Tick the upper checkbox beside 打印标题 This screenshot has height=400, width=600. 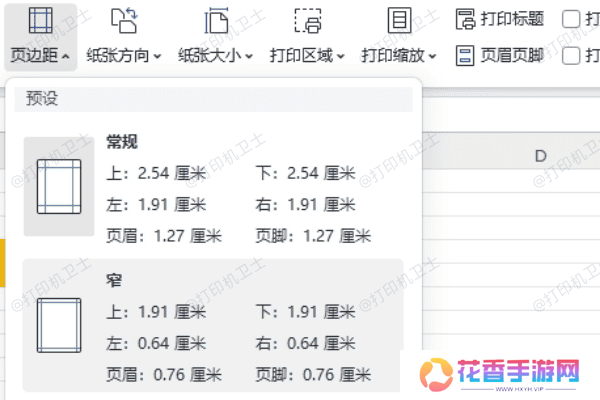click(x=571, y=19)
